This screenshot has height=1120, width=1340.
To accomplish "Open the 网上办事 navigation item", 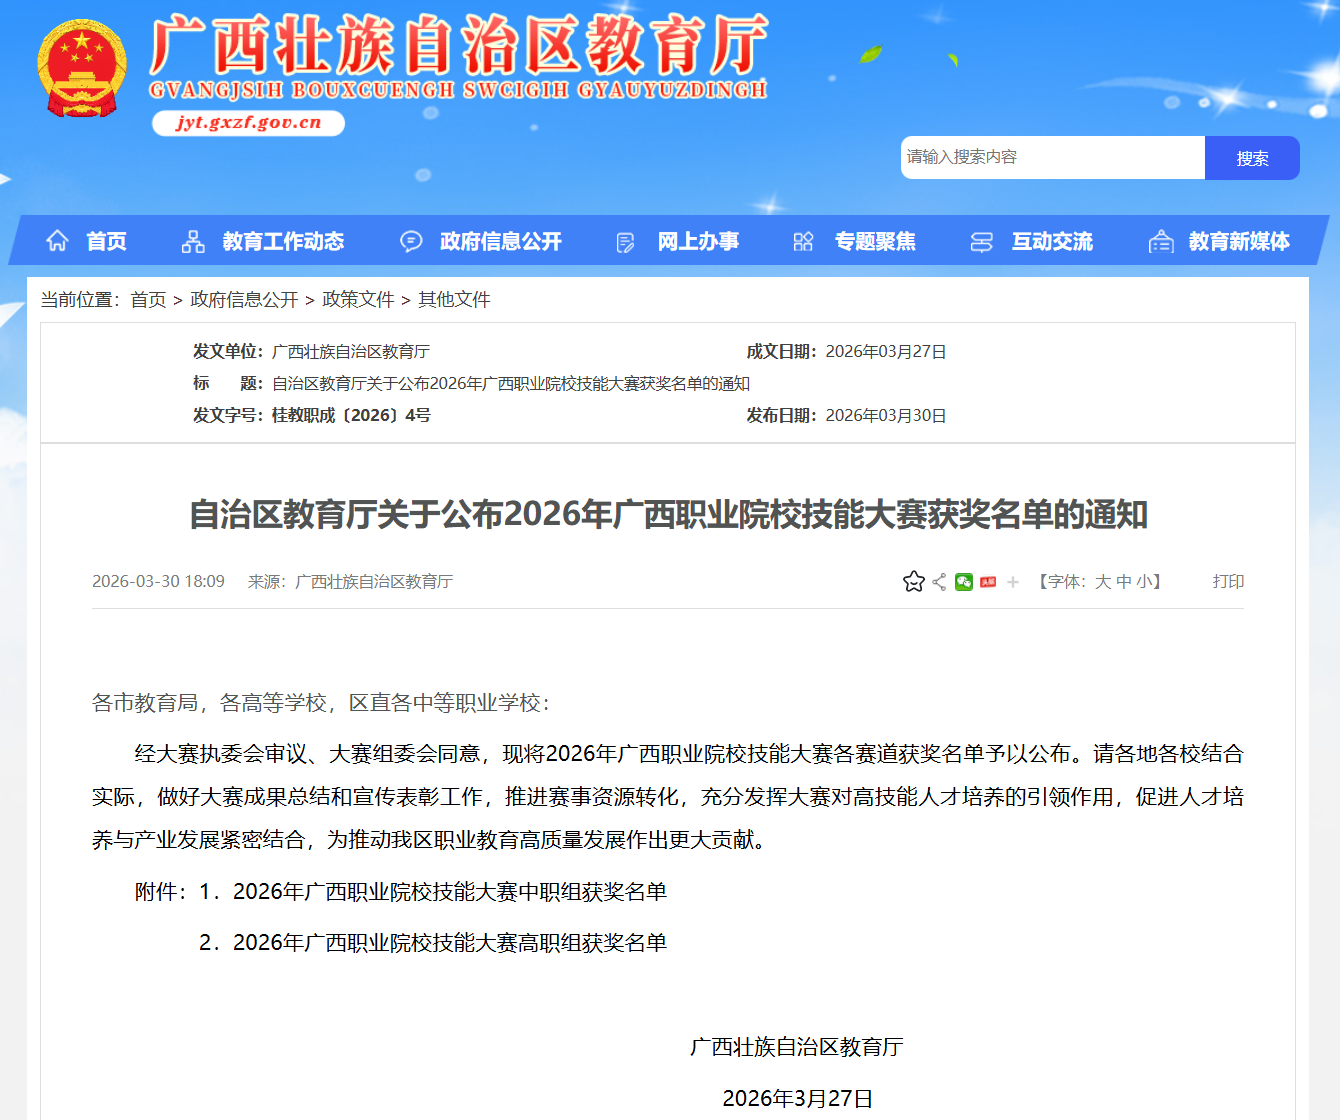I will pyautogui.click(x=698, y=242).
